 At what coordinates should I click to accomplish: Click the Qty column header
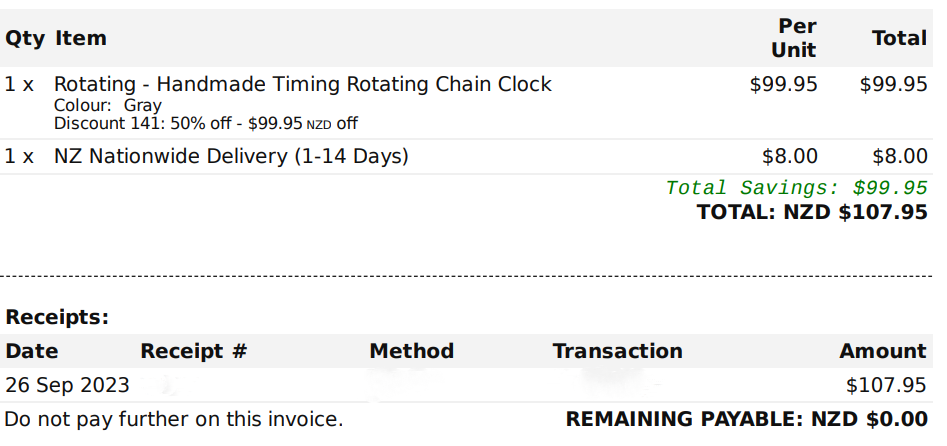click(25, 39)
